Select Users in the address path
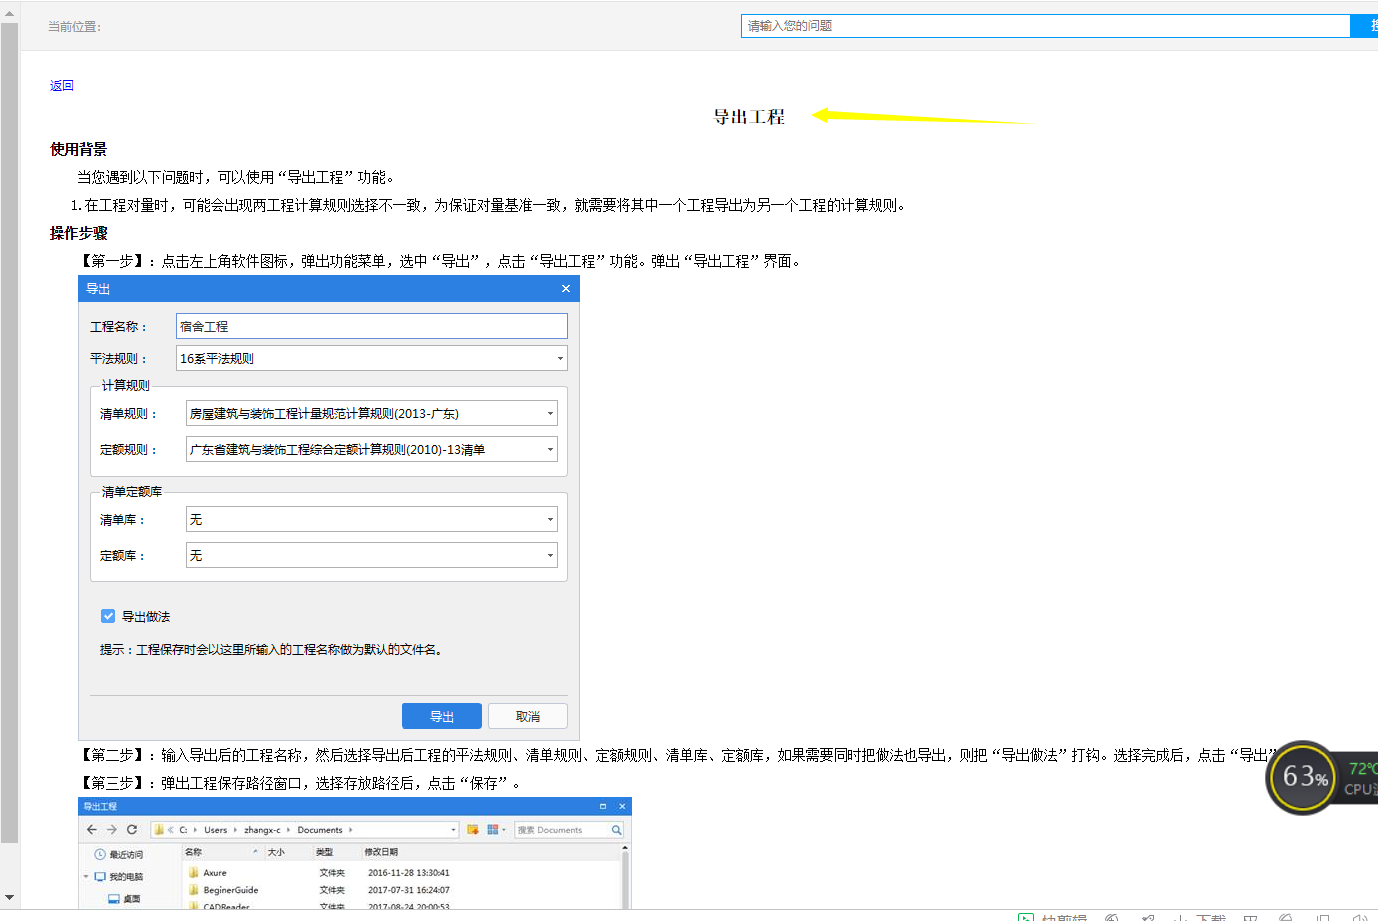The image size is (1378, 921). [x=216, y=830]
